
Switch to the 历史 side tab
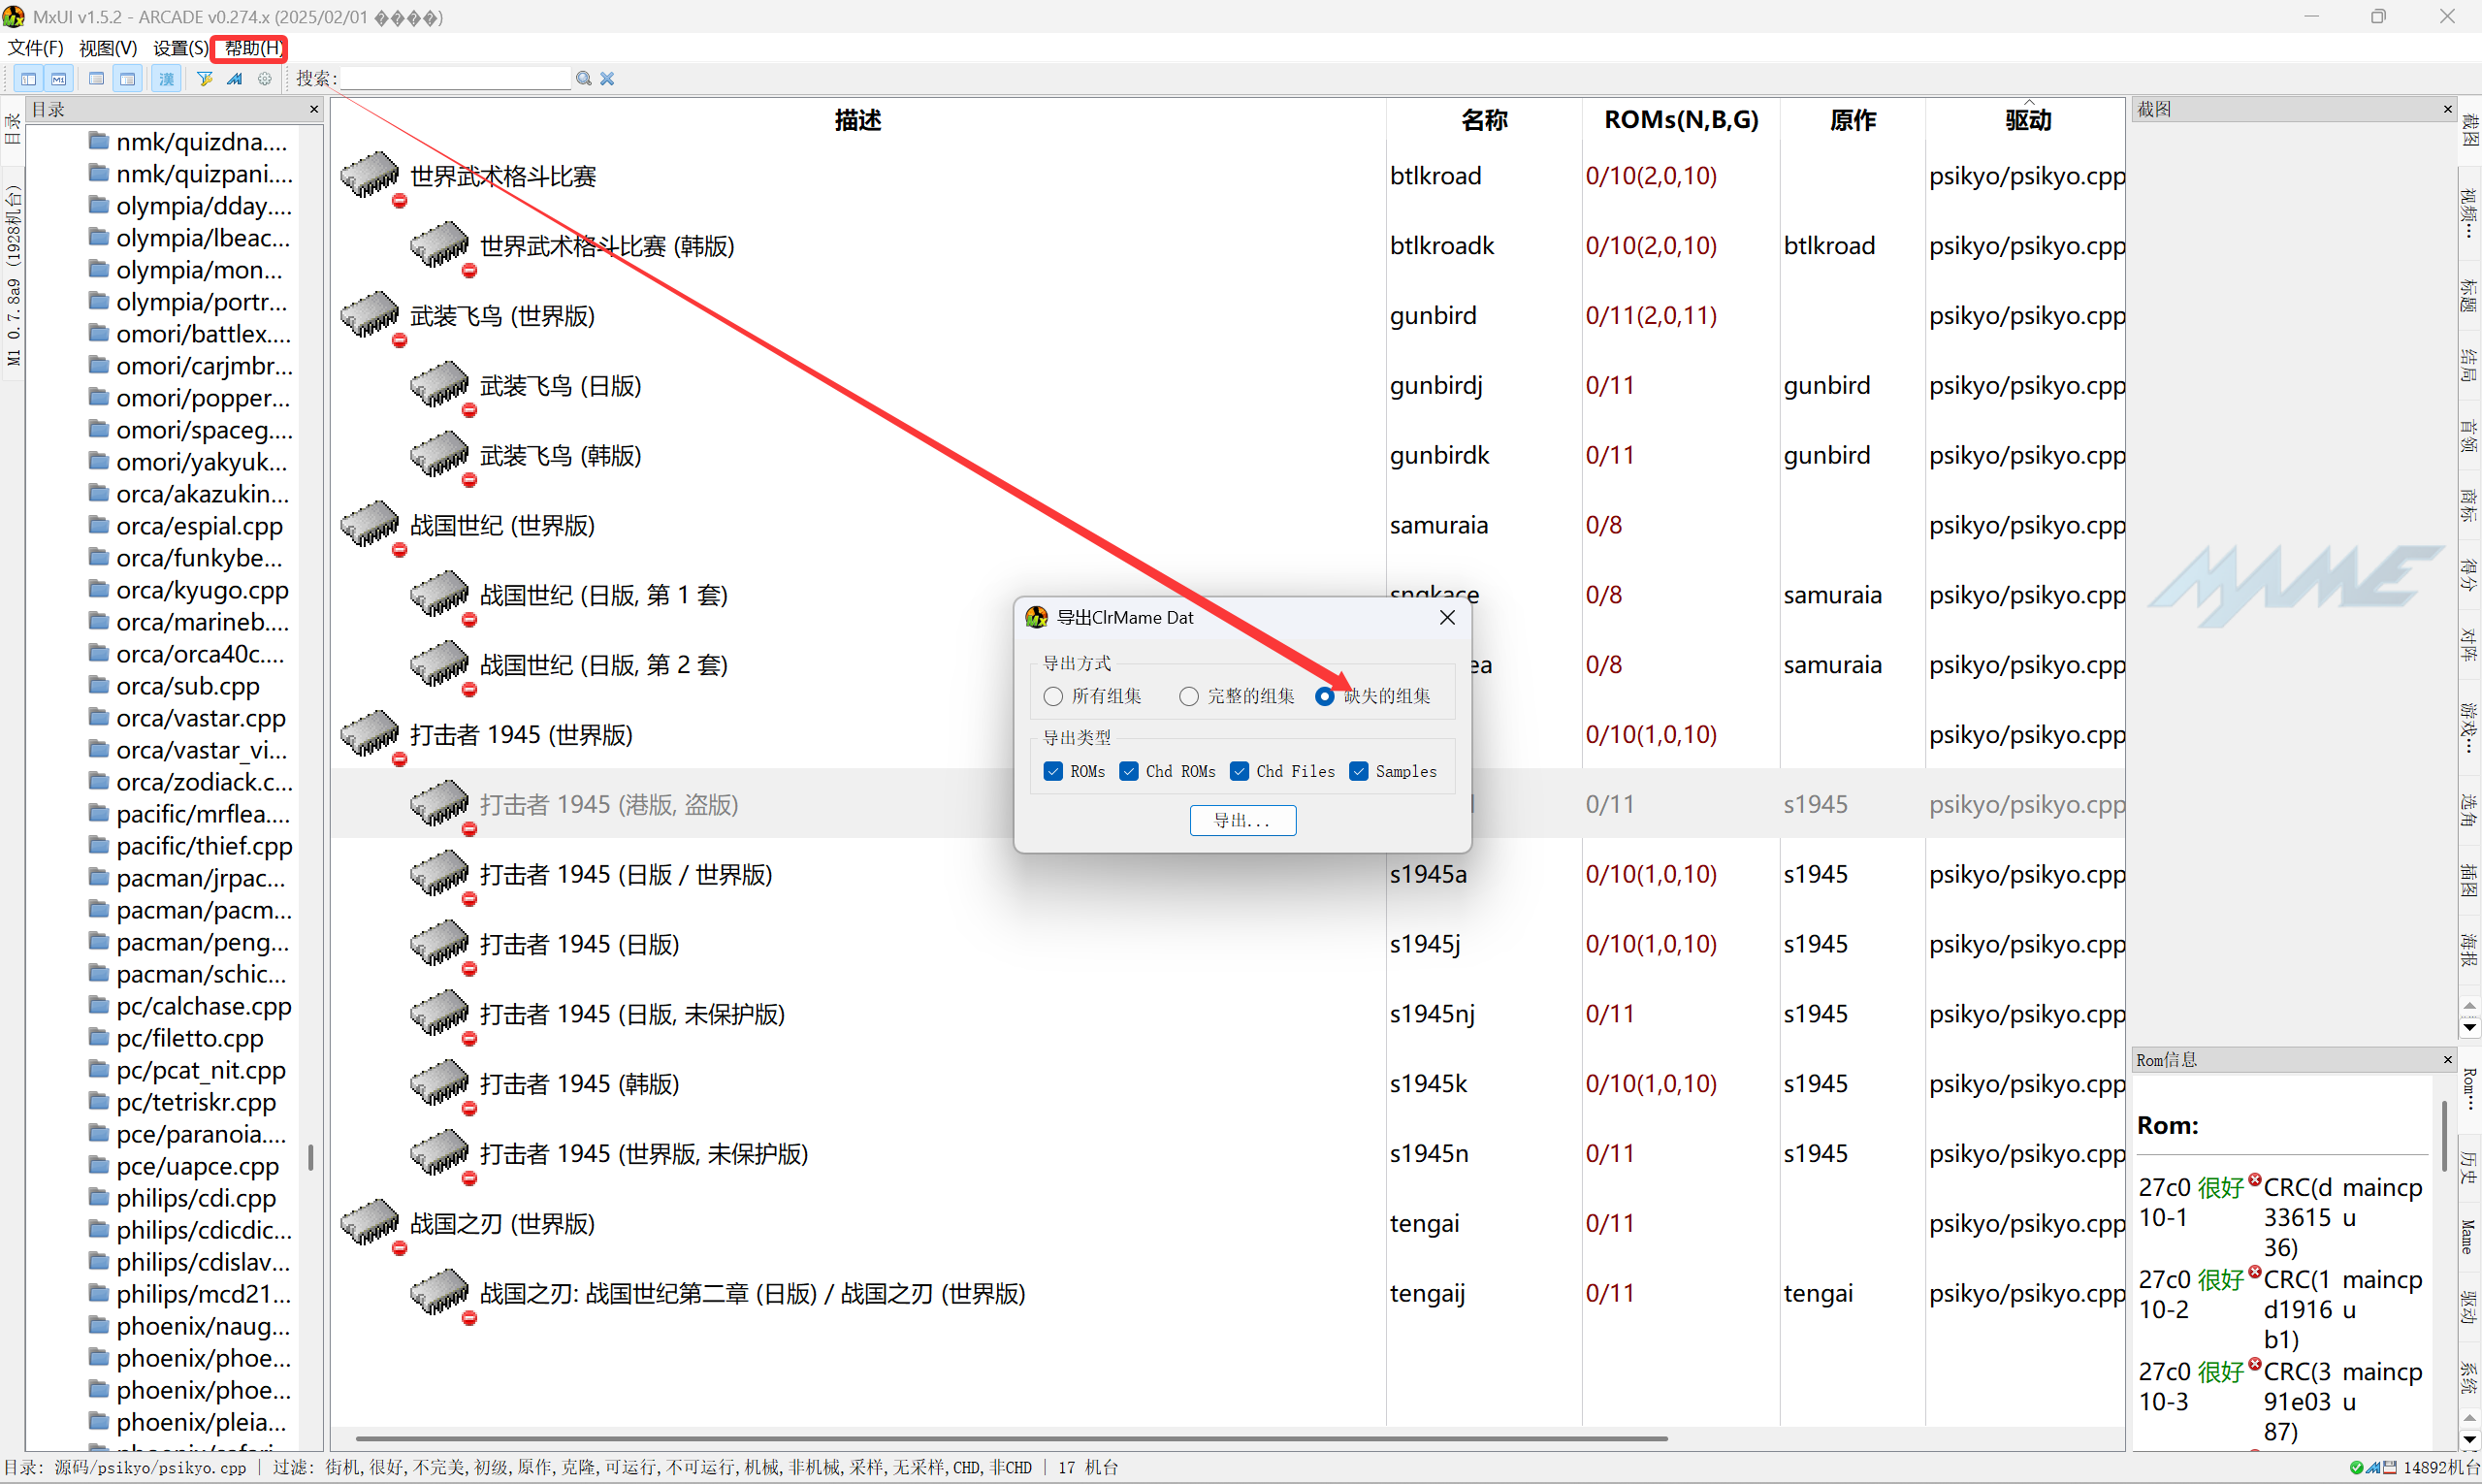(2469, 1166)
